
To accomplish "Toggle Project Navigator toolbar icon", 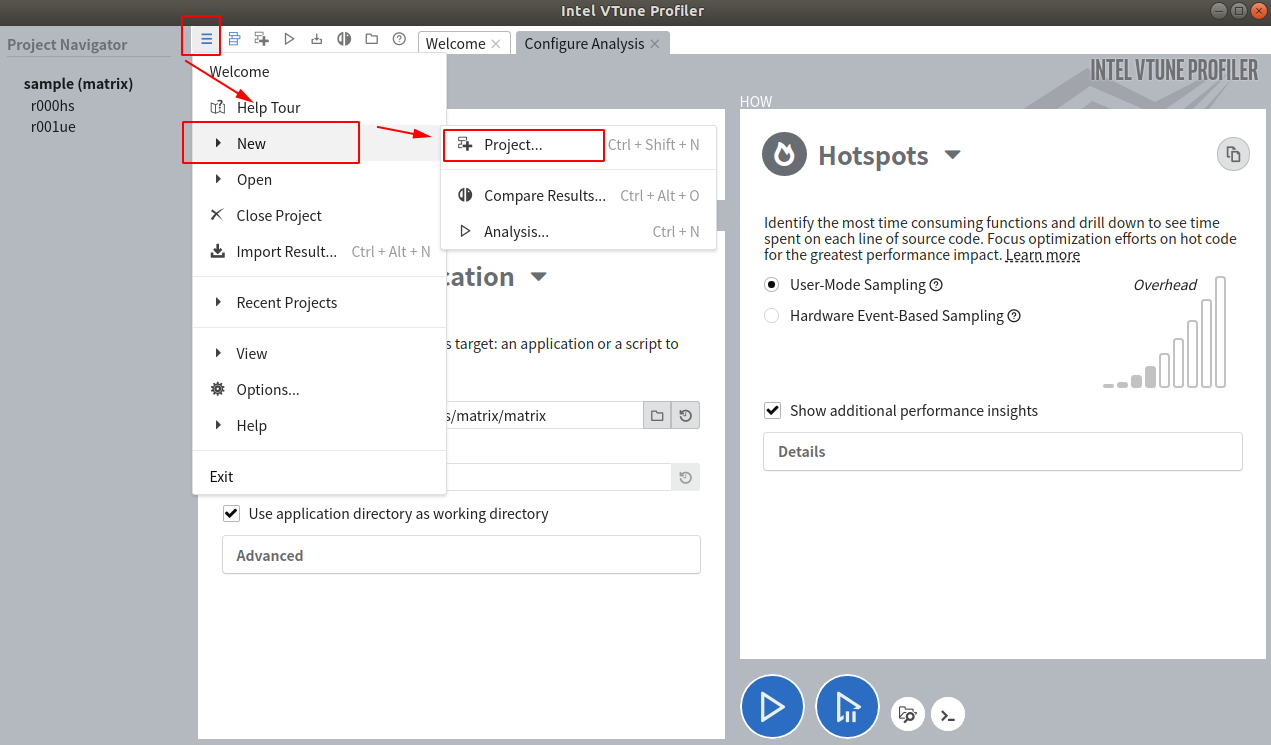I will (234, 39).
